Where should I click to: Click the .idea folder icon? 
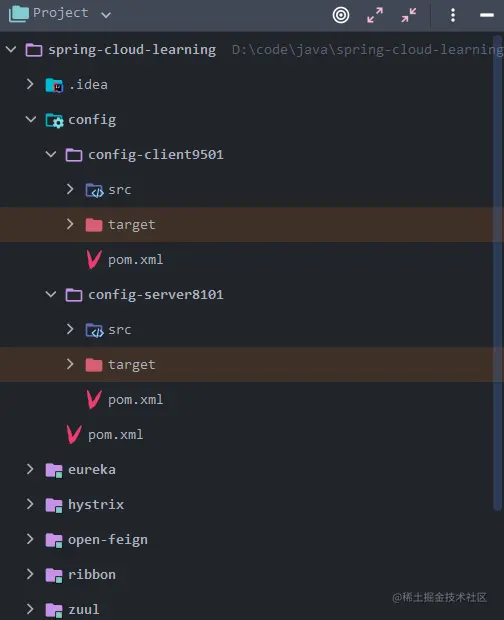point(54,85)
